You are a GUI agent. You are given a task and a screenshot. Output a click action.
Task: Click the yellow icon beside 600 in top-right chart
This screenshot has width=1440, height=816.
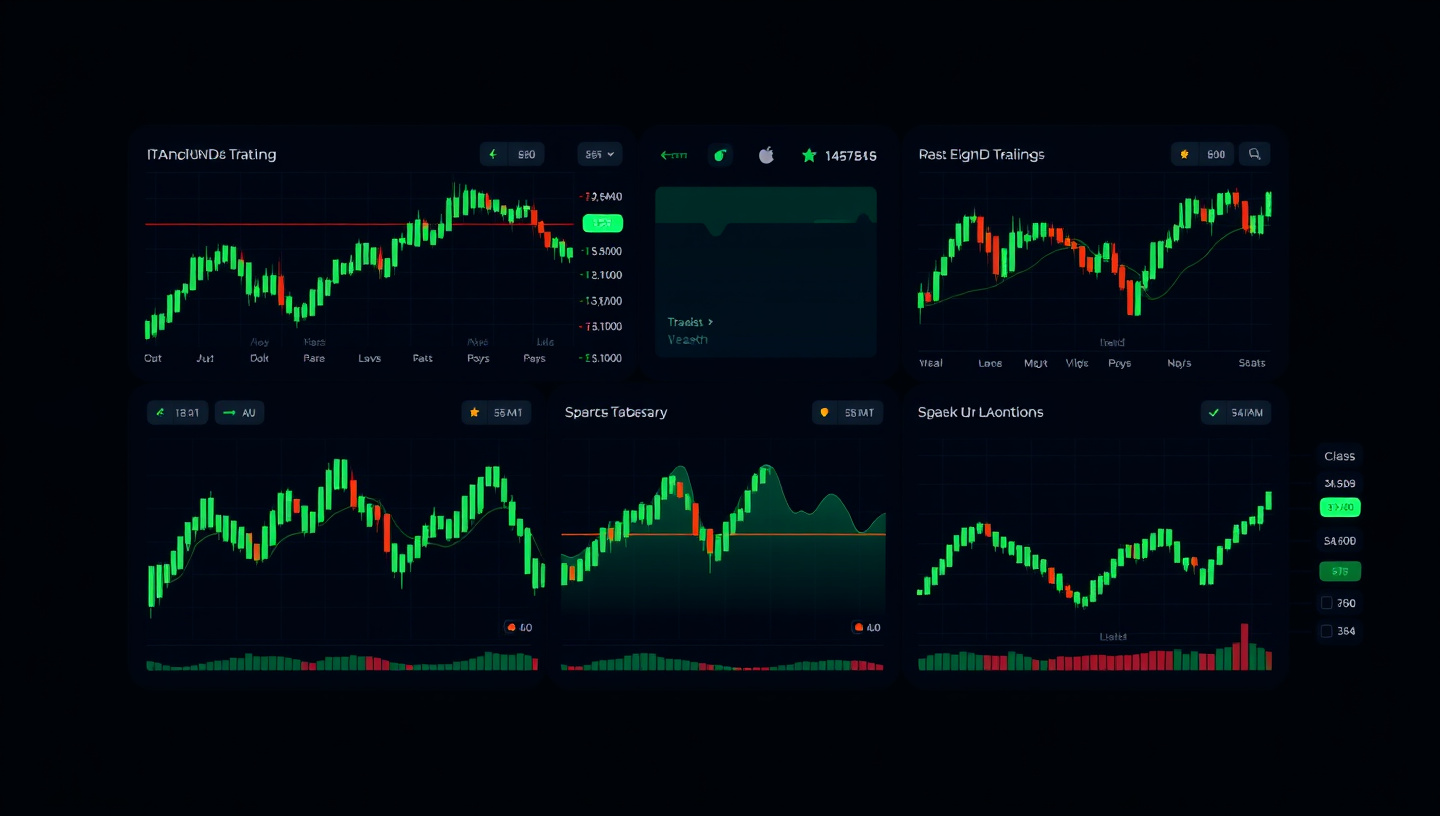[x=1185, y=154]
